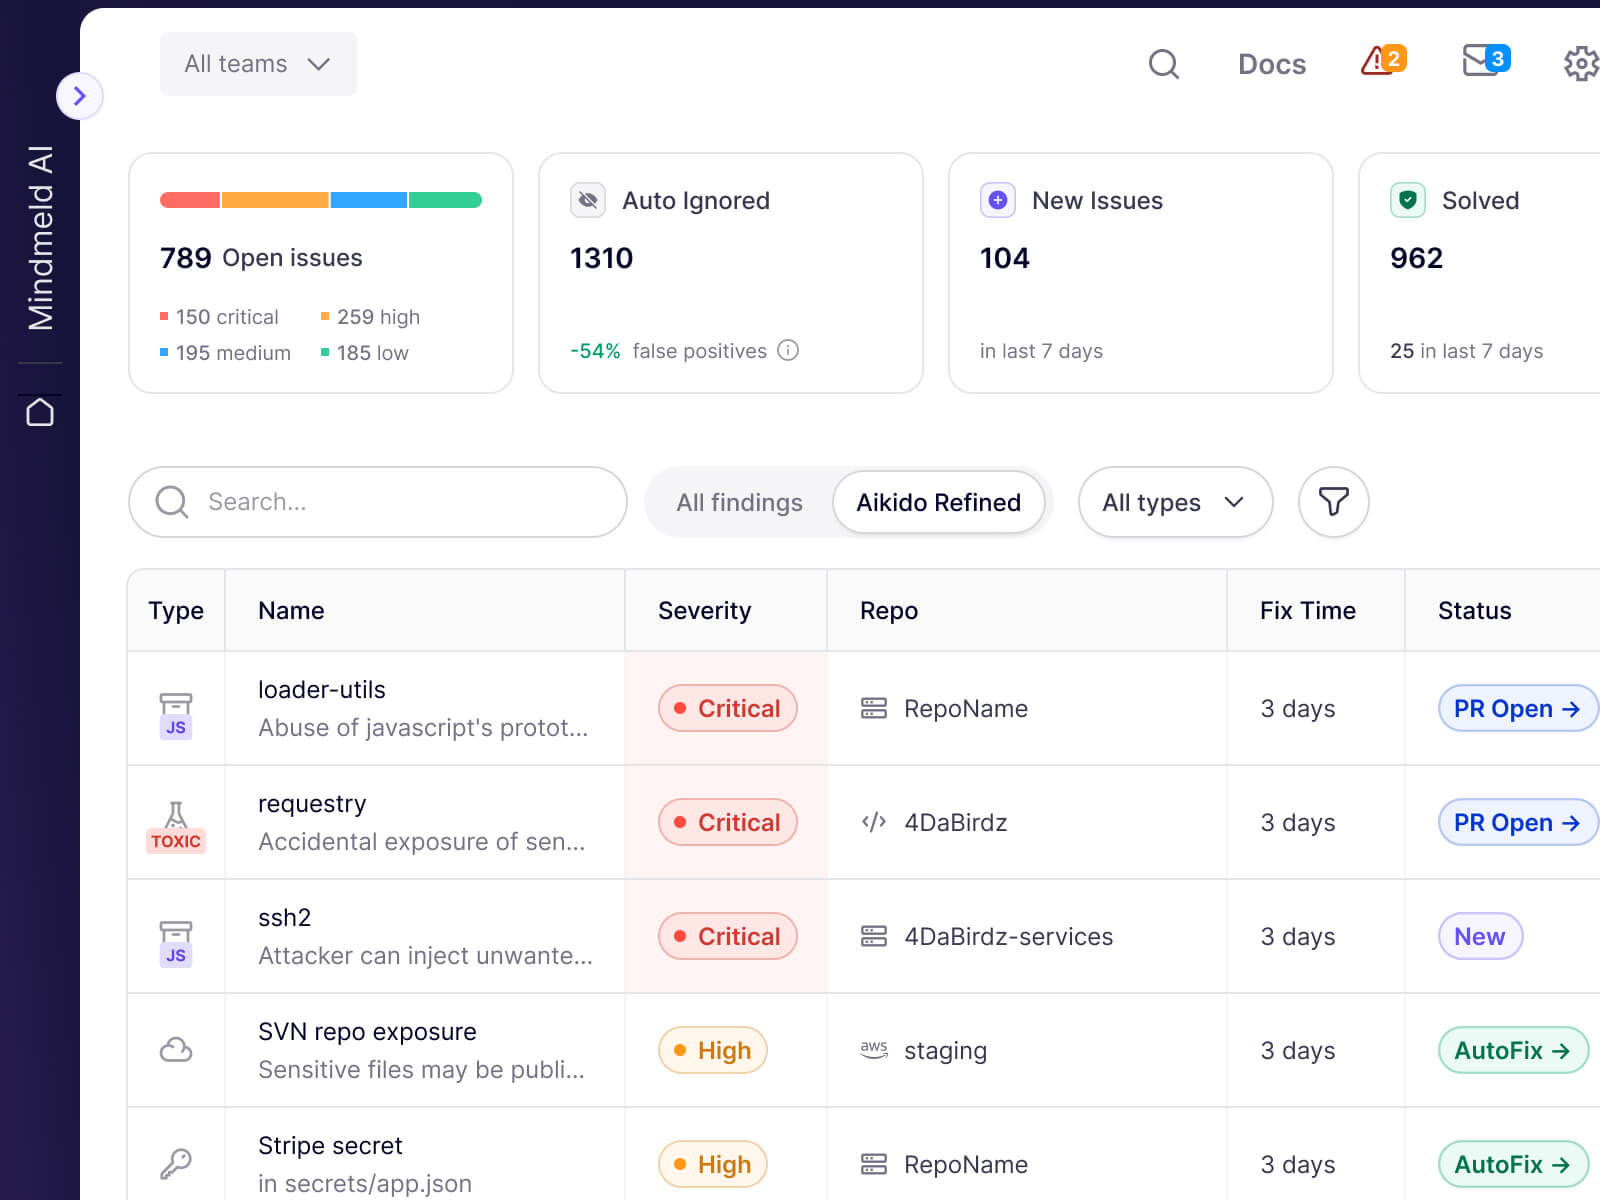Open the alerts warning icon with 2 badge
Screen dimensions: 1600x1200
(1383, 61)
